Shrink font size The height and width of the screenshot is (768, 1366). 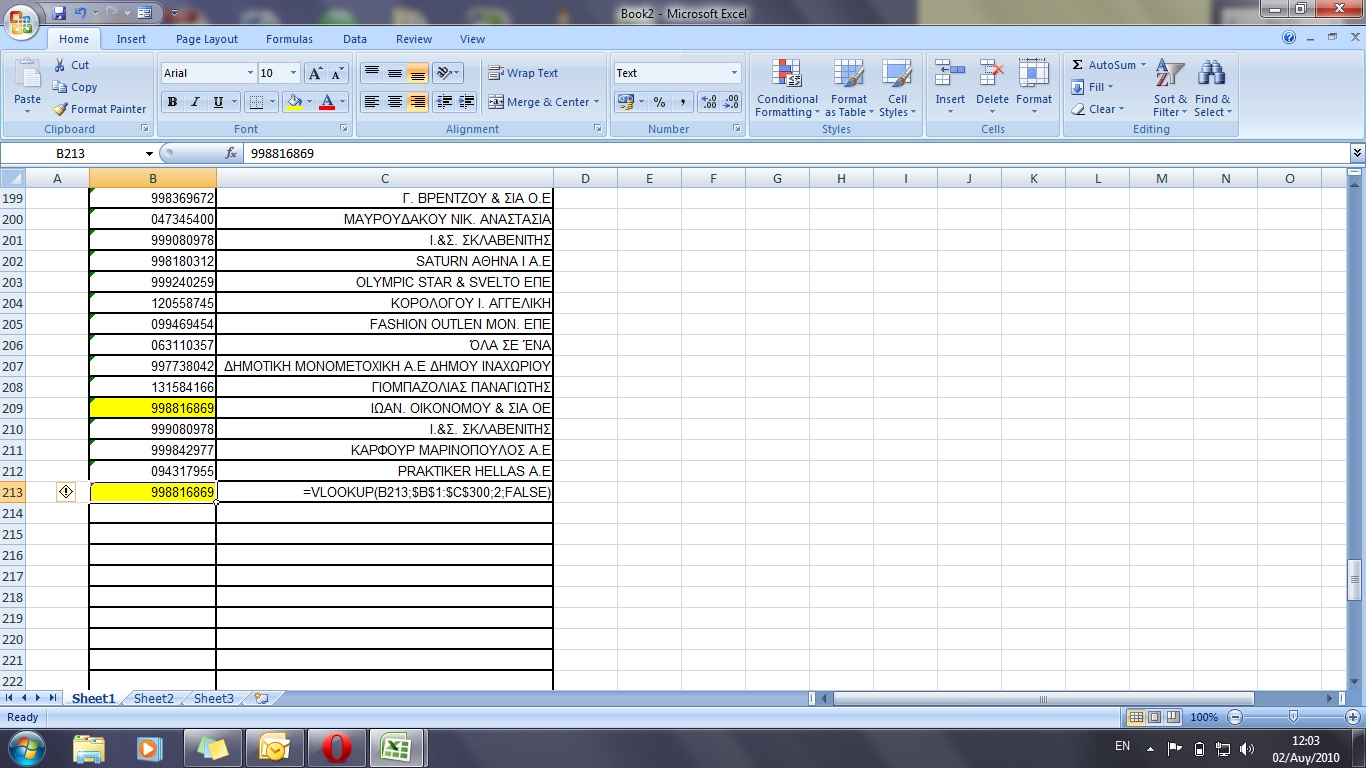[x=337, y=73]
